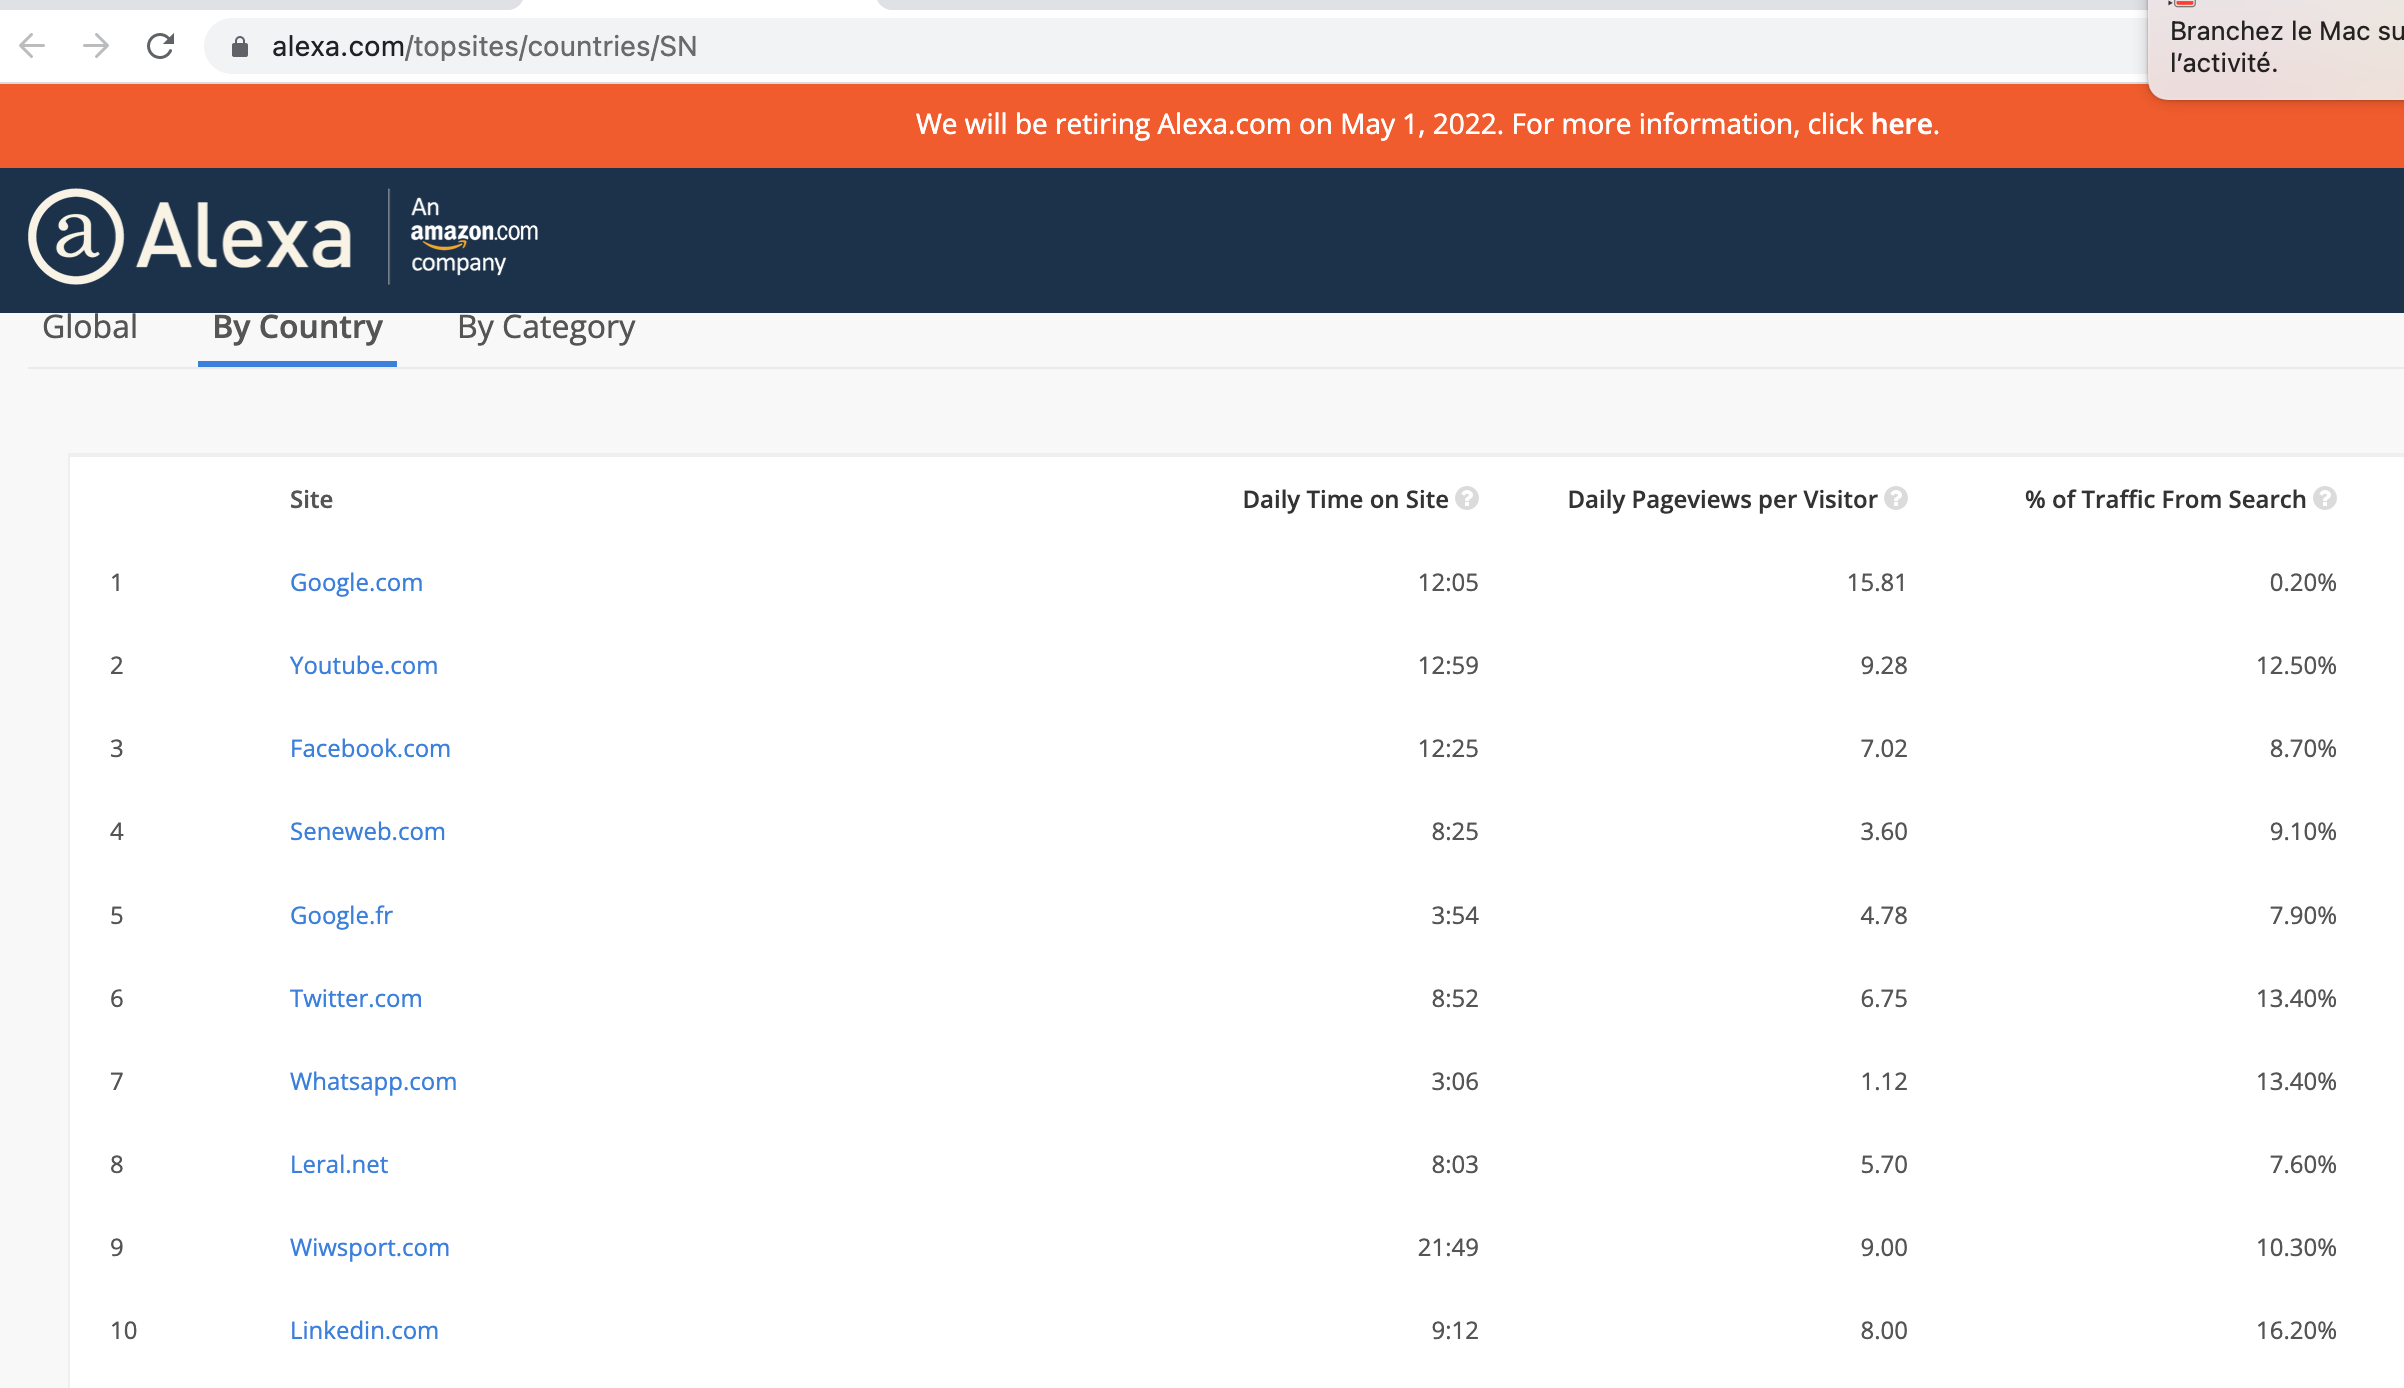Click the 8.00 pageviews value
This screenshot has height=1388, width=2404.
click(1884, 1330)
